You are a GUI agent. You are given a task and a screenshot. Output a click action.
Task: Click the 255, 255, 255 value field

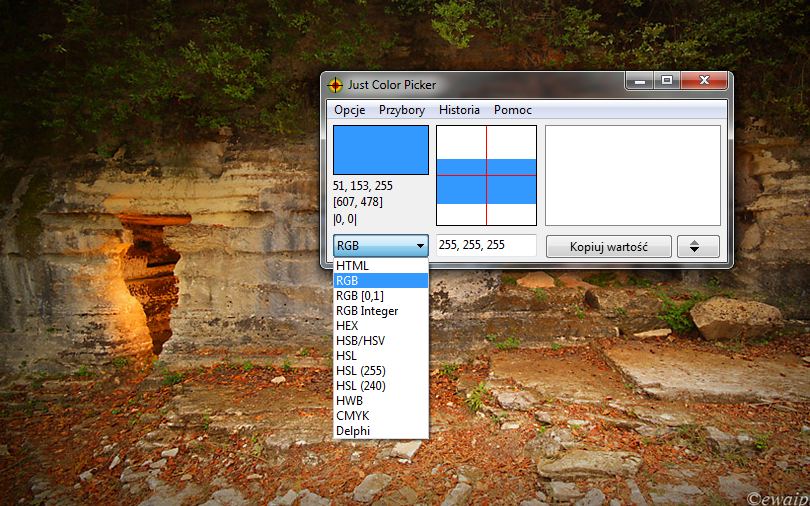[x=487, y=245]
